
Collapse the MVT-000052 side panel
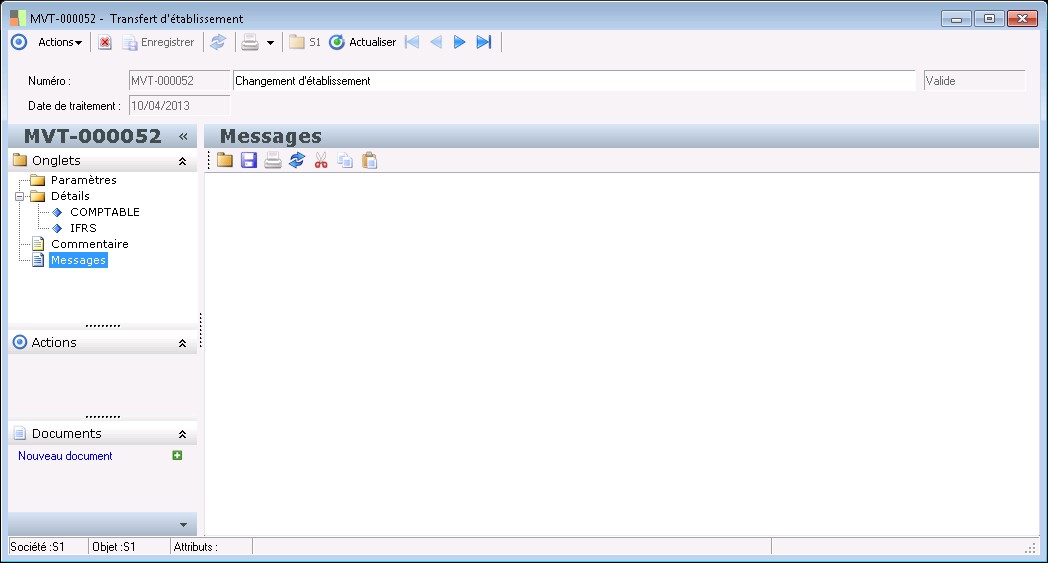183,136
